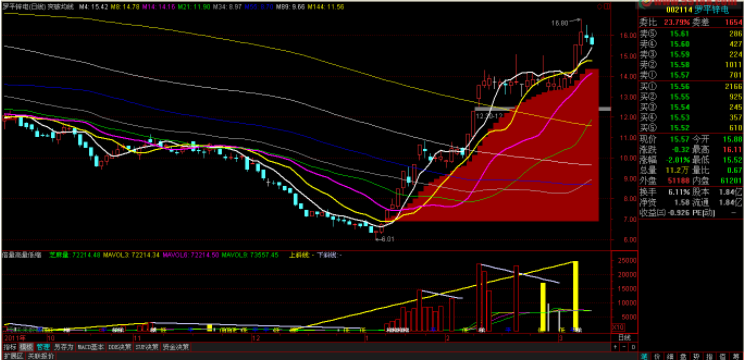Open the 笔 tab in bottom-right strip
Image resolution: width=746 pixels, height=360 pixels.
coord(644,356)
